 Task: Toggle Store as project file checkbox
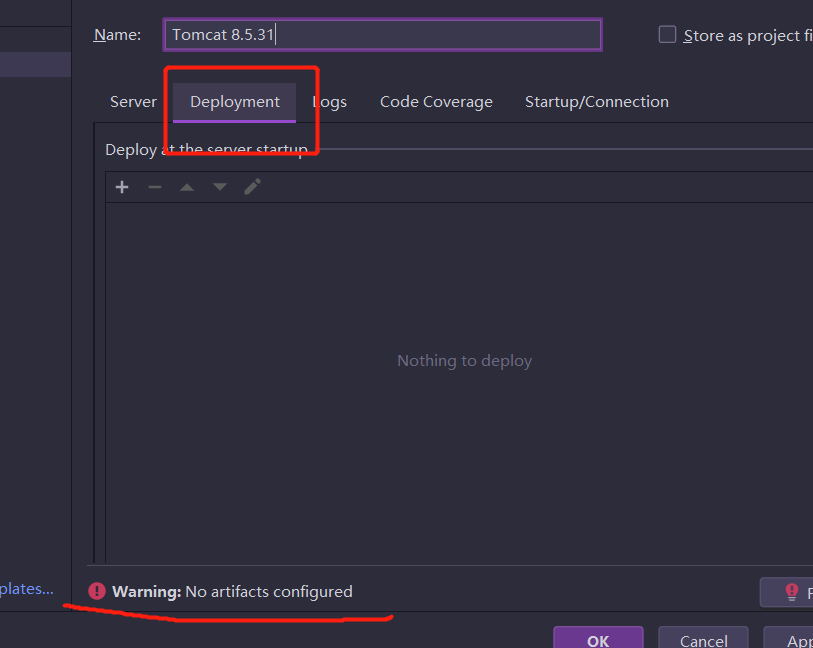(667, 35)
